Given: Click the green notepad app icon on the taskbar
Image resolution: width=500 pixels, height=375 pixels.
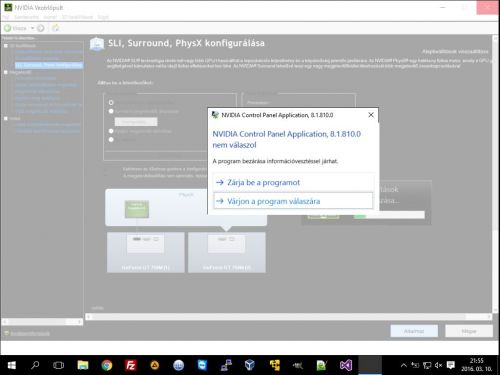Looking at the screenshot, I should click(x=322, y=366).
